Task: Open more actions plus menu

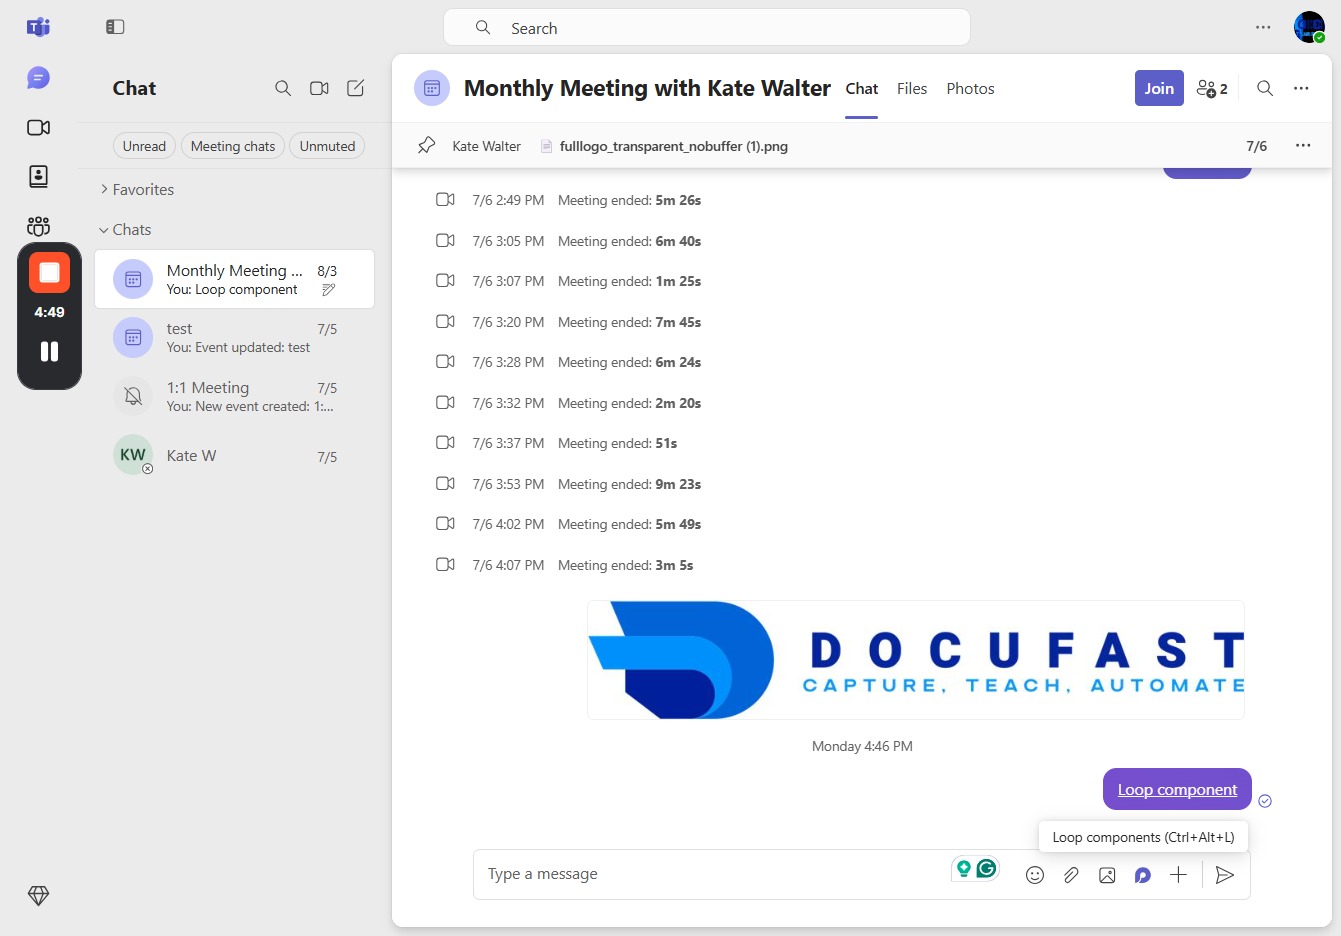Action: [1179, 875]
